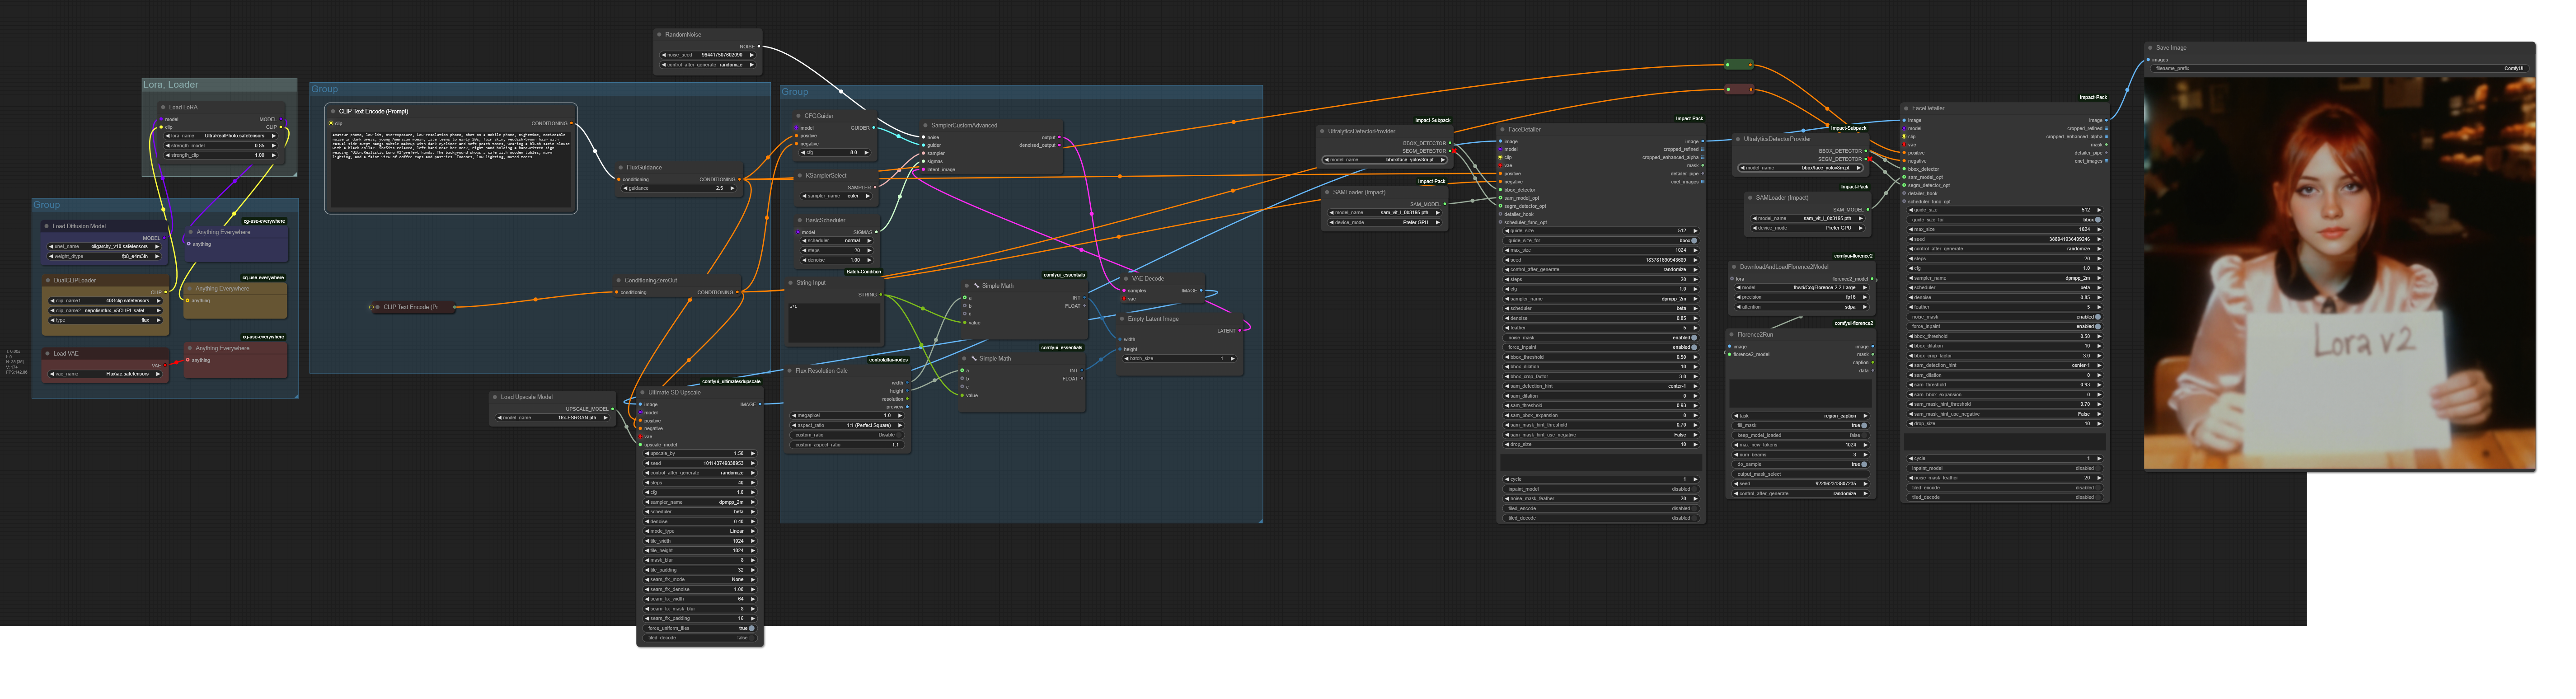
Task: Open the lora_name dropdown in Load LoRA
Action: [x=220, y=136]
